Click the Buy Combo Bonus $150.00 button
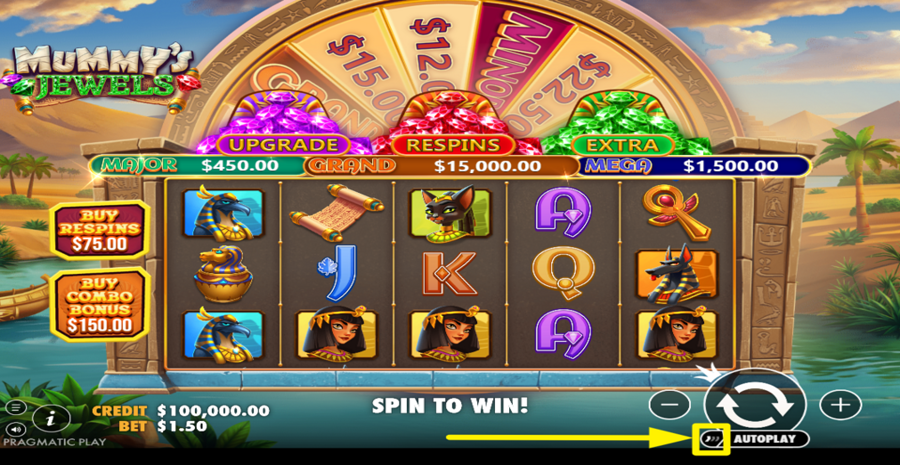Image resolution: width=900 pixels, height=465 pixels. click(100, 304)
